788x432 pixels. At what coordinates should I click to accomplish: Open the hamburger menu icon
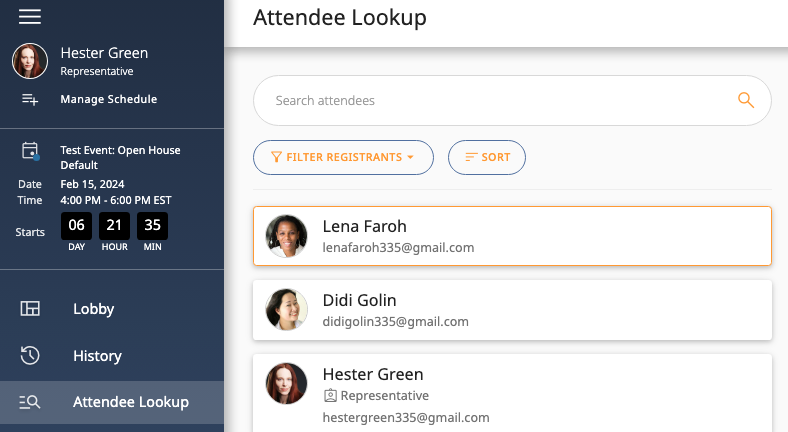point(30,17)
